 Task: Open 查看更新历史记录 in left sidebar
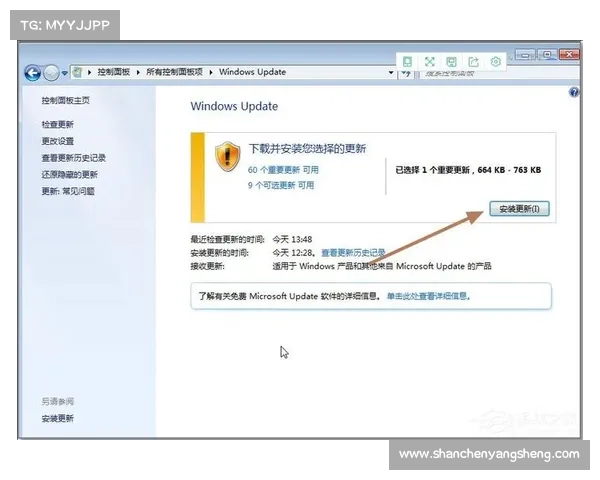click(73, 158)
